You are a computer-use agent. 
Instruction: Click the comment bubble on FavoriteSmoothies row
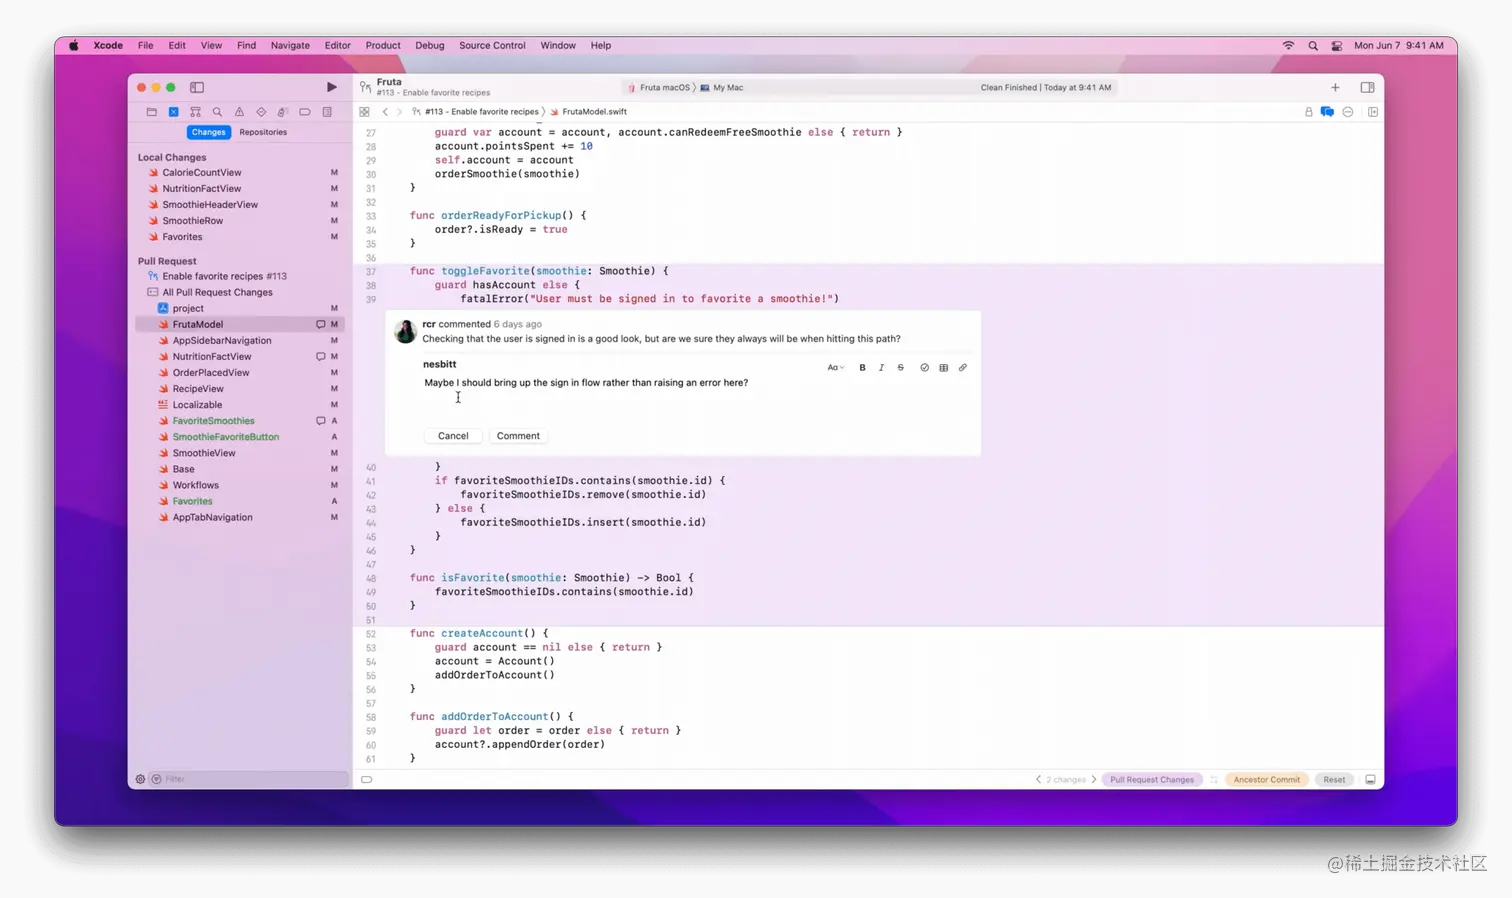click(321, 421)
